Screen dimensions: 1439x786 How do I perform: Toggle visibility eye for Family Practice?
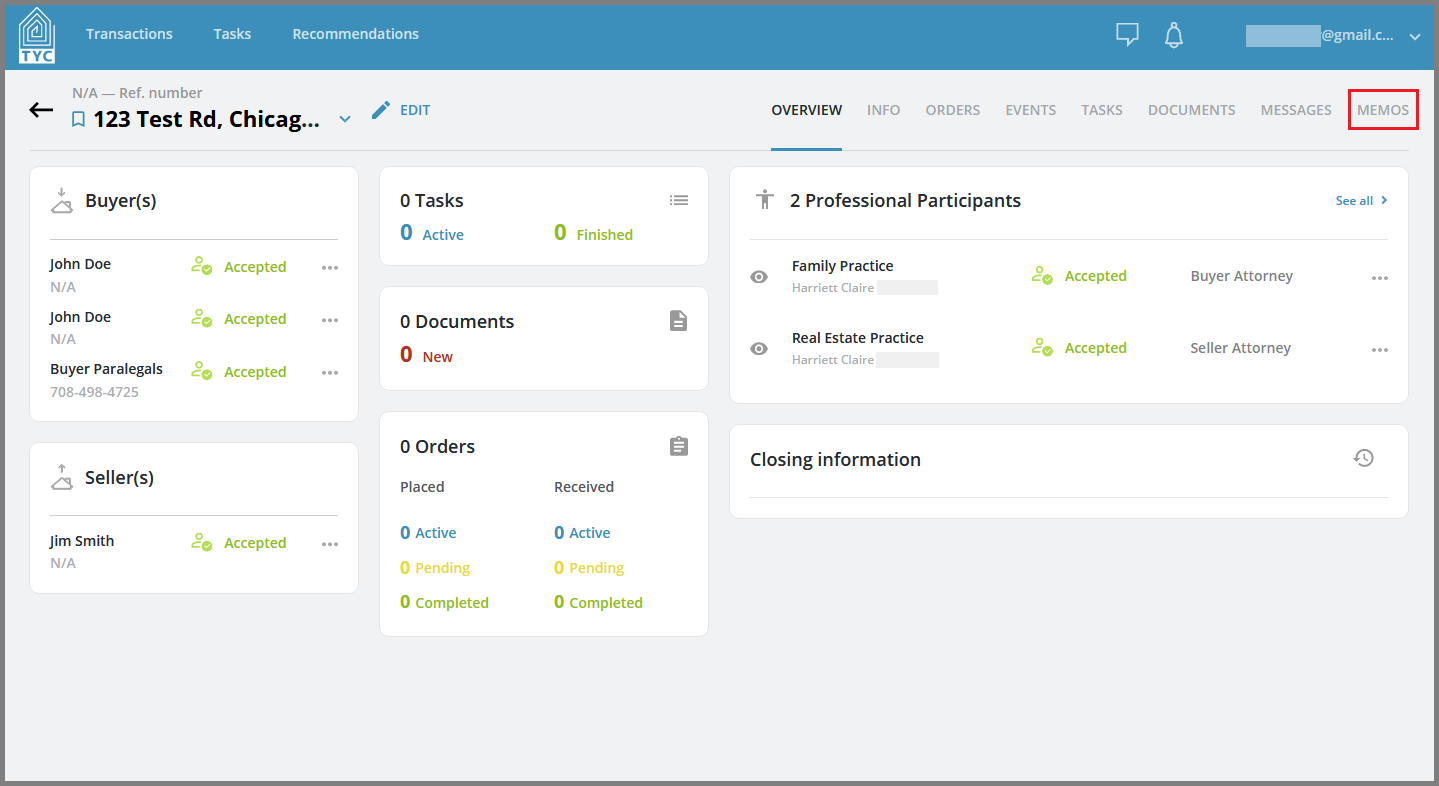[759, 276]
